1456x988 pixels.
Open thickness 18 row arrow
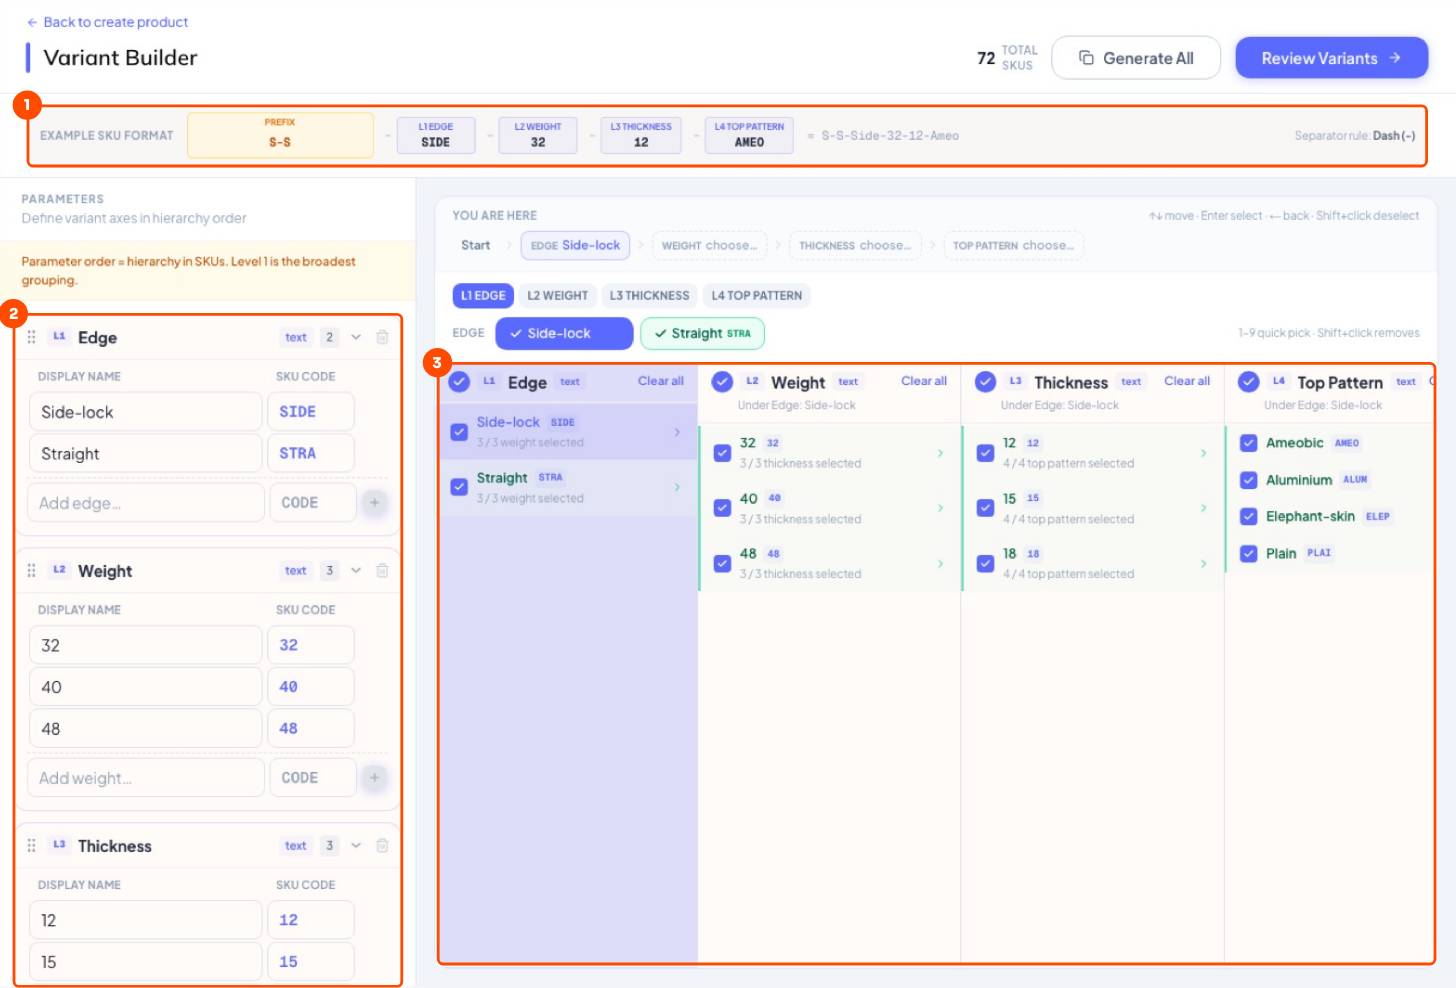pyautogui.click(x=1203, y=563)
